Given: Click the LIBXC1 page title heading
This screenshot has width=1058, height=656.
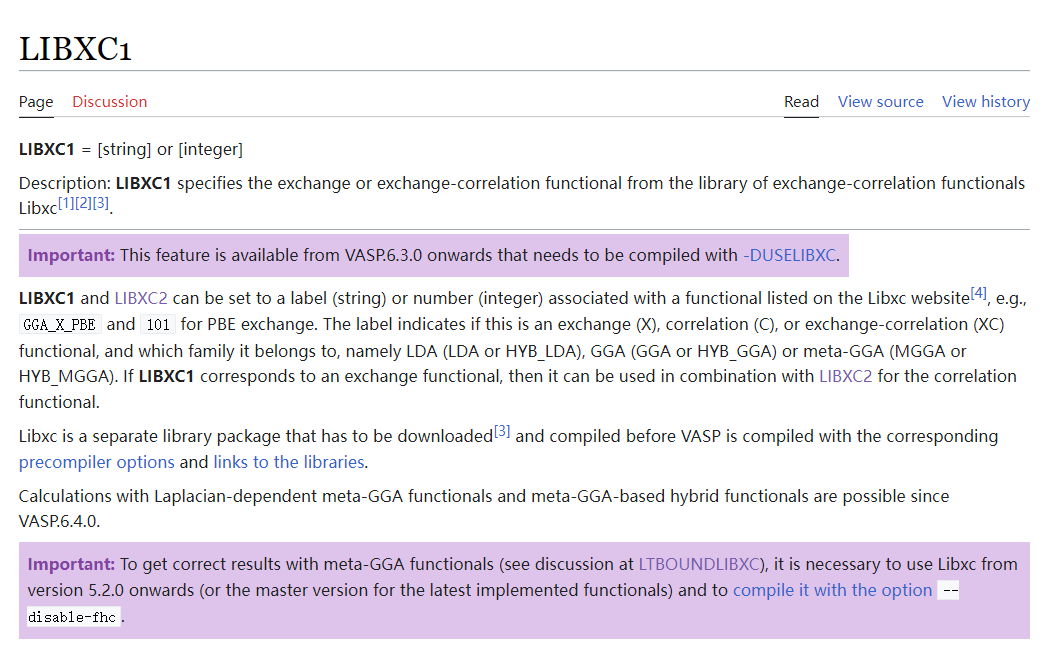Looking at the screenshot, I should (75, 49).
